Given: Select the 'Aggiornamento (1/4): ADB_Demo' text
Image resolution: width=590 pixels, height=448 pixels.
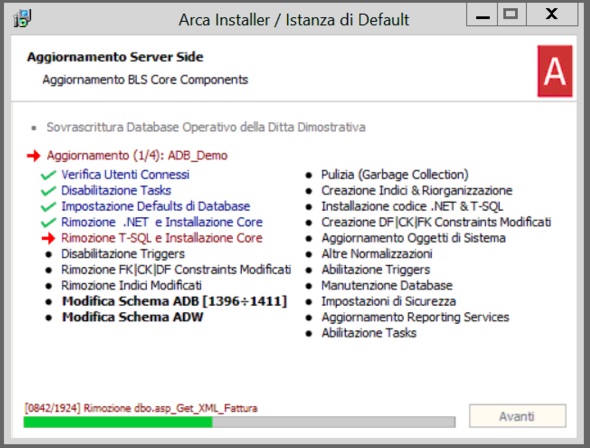Looking at the screenshot, I should pos(137,155).
